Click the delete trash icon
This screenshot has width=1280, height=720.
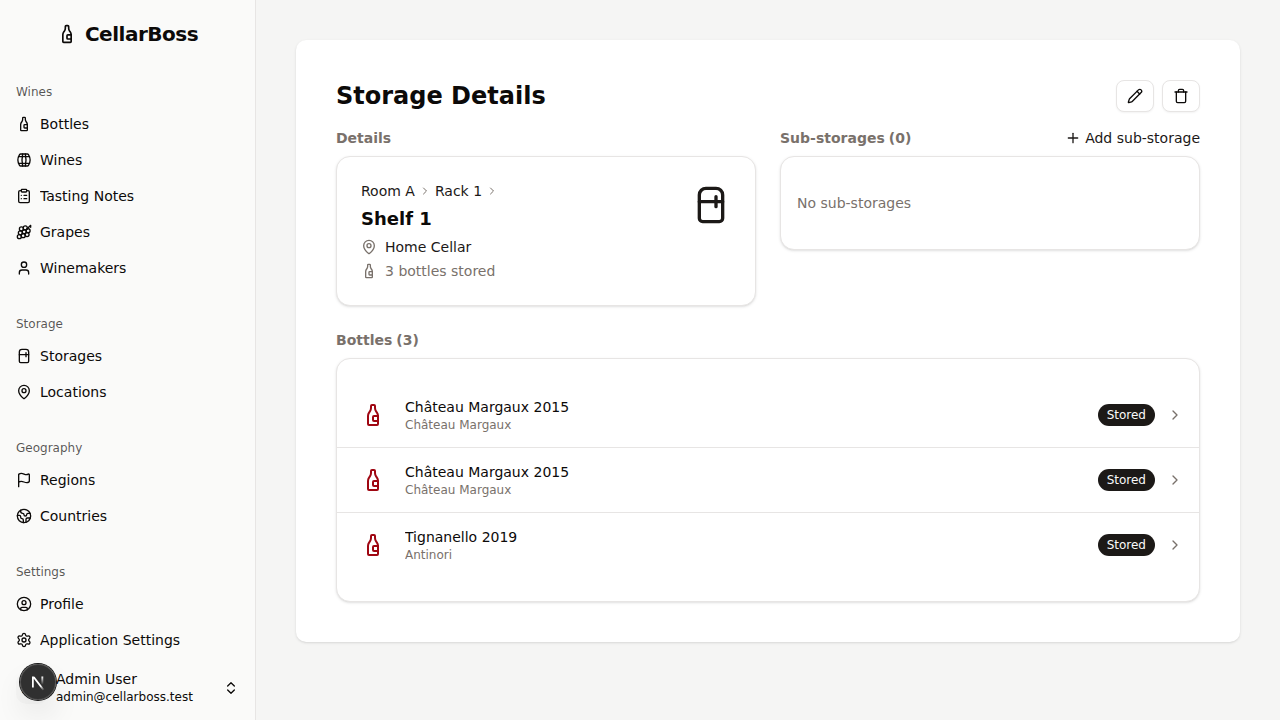tap(1180, 96)
